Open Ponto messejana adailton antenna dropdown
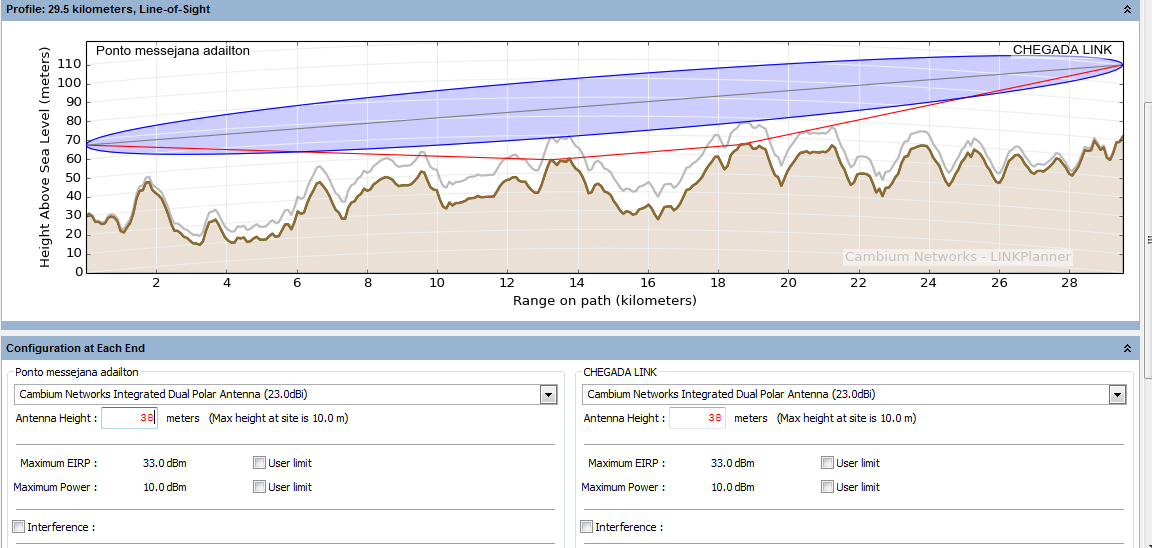This screenshot has height=548, width=1152. pos(547,394)
